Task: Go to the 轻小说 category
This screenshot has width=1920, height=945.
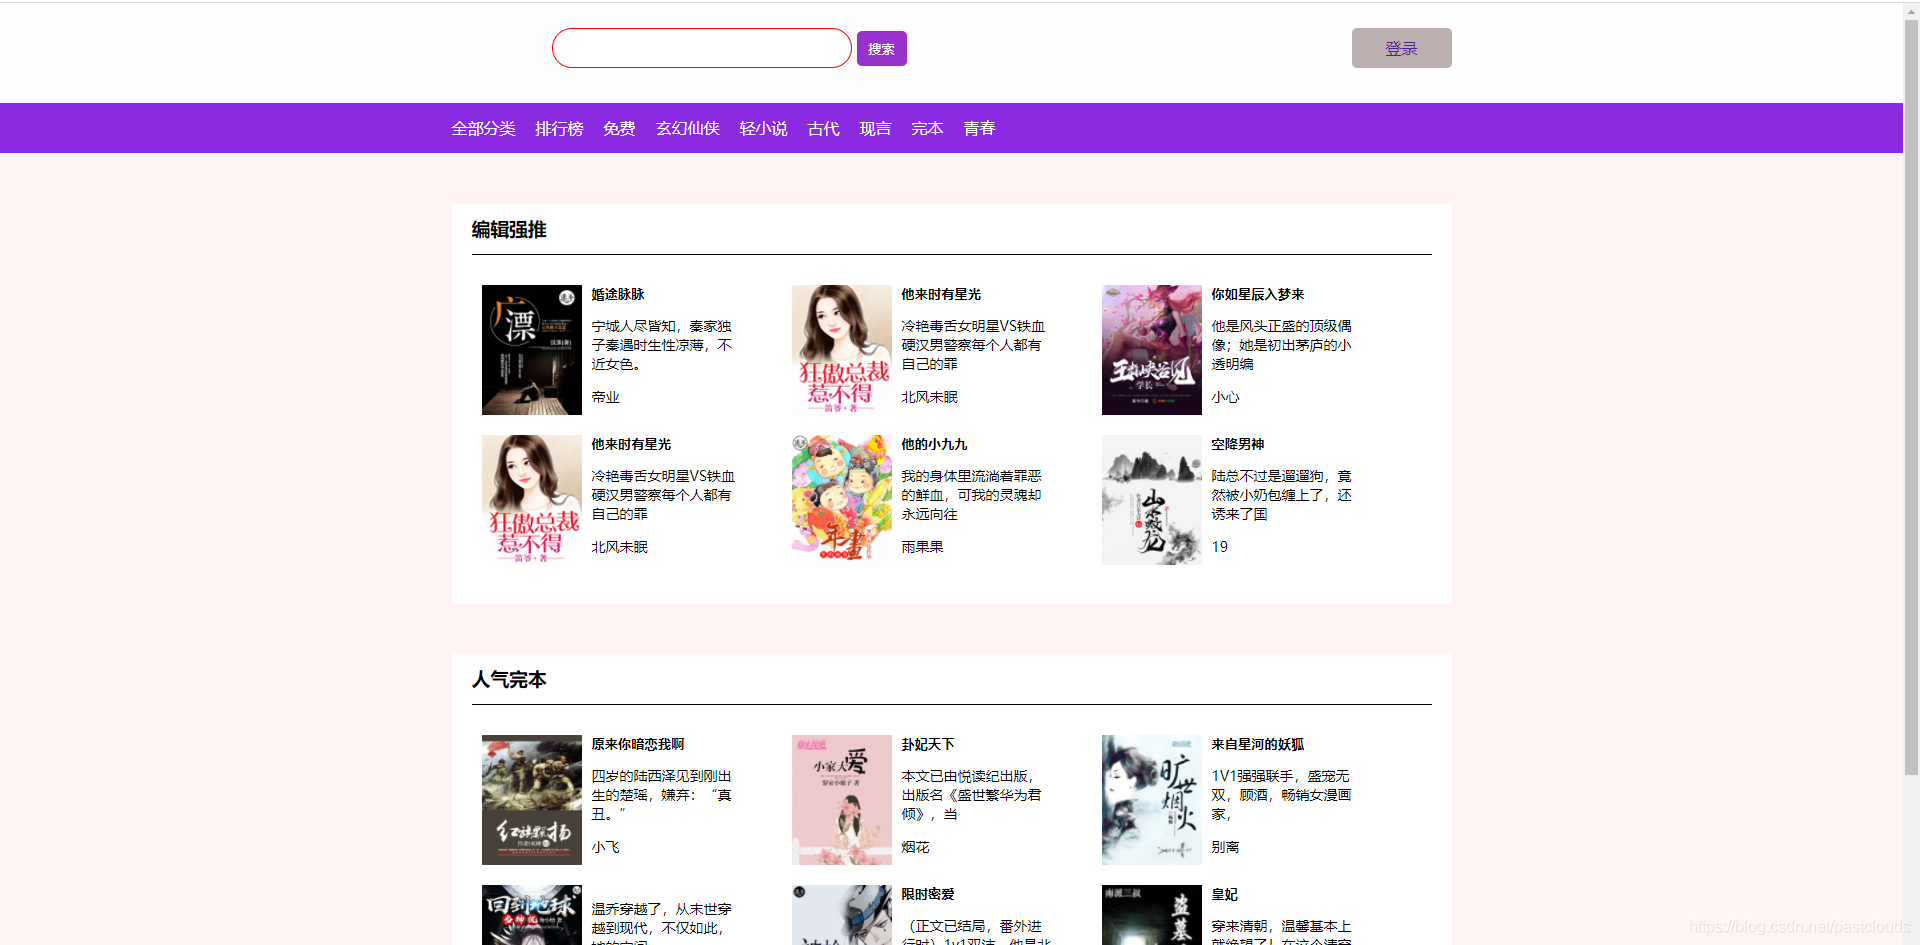Action: click(x=763, y=128)
